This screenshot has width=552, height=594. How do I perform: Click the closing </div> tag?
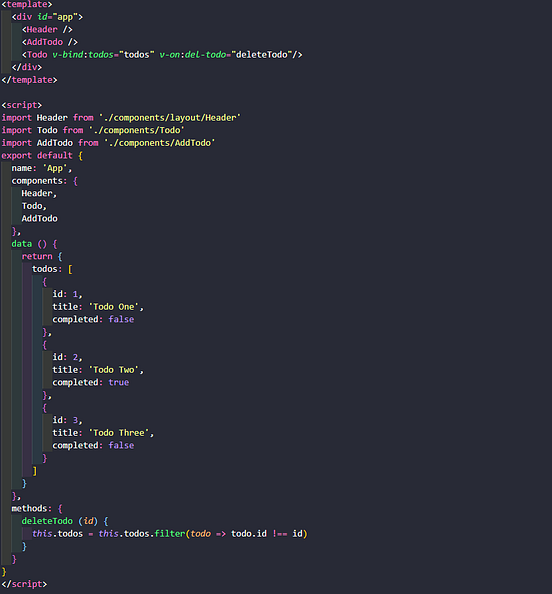coord(27,67)
